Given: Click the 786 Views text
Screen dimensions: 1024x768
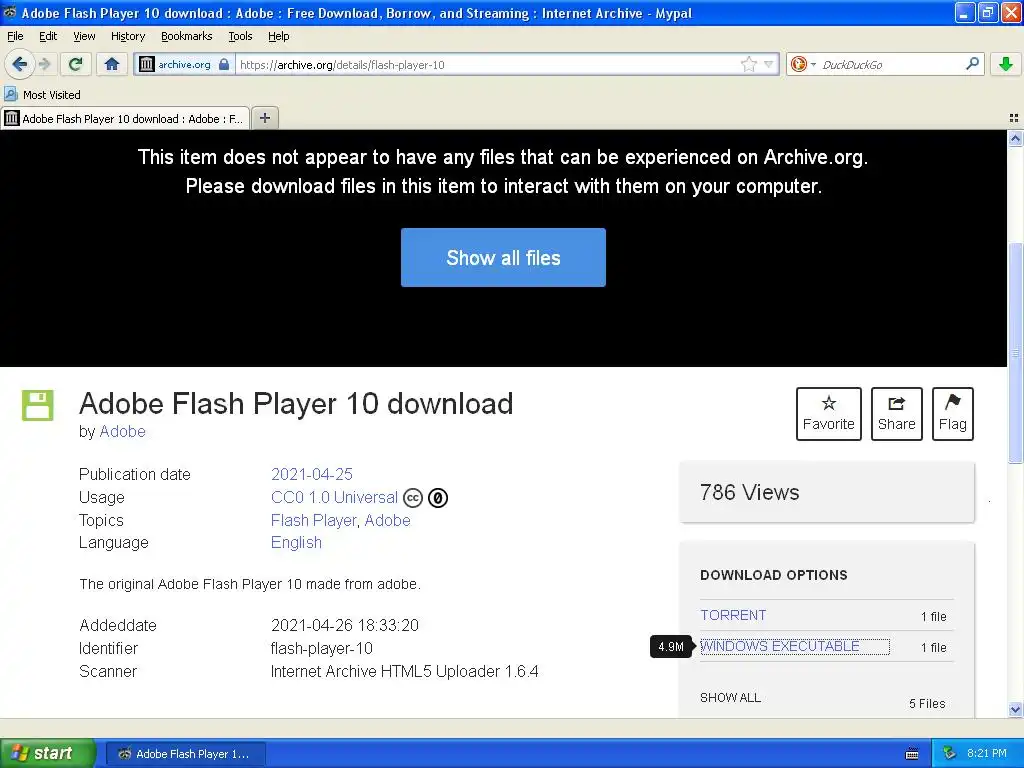Looking at the screenshot, I should click(749, 492).
